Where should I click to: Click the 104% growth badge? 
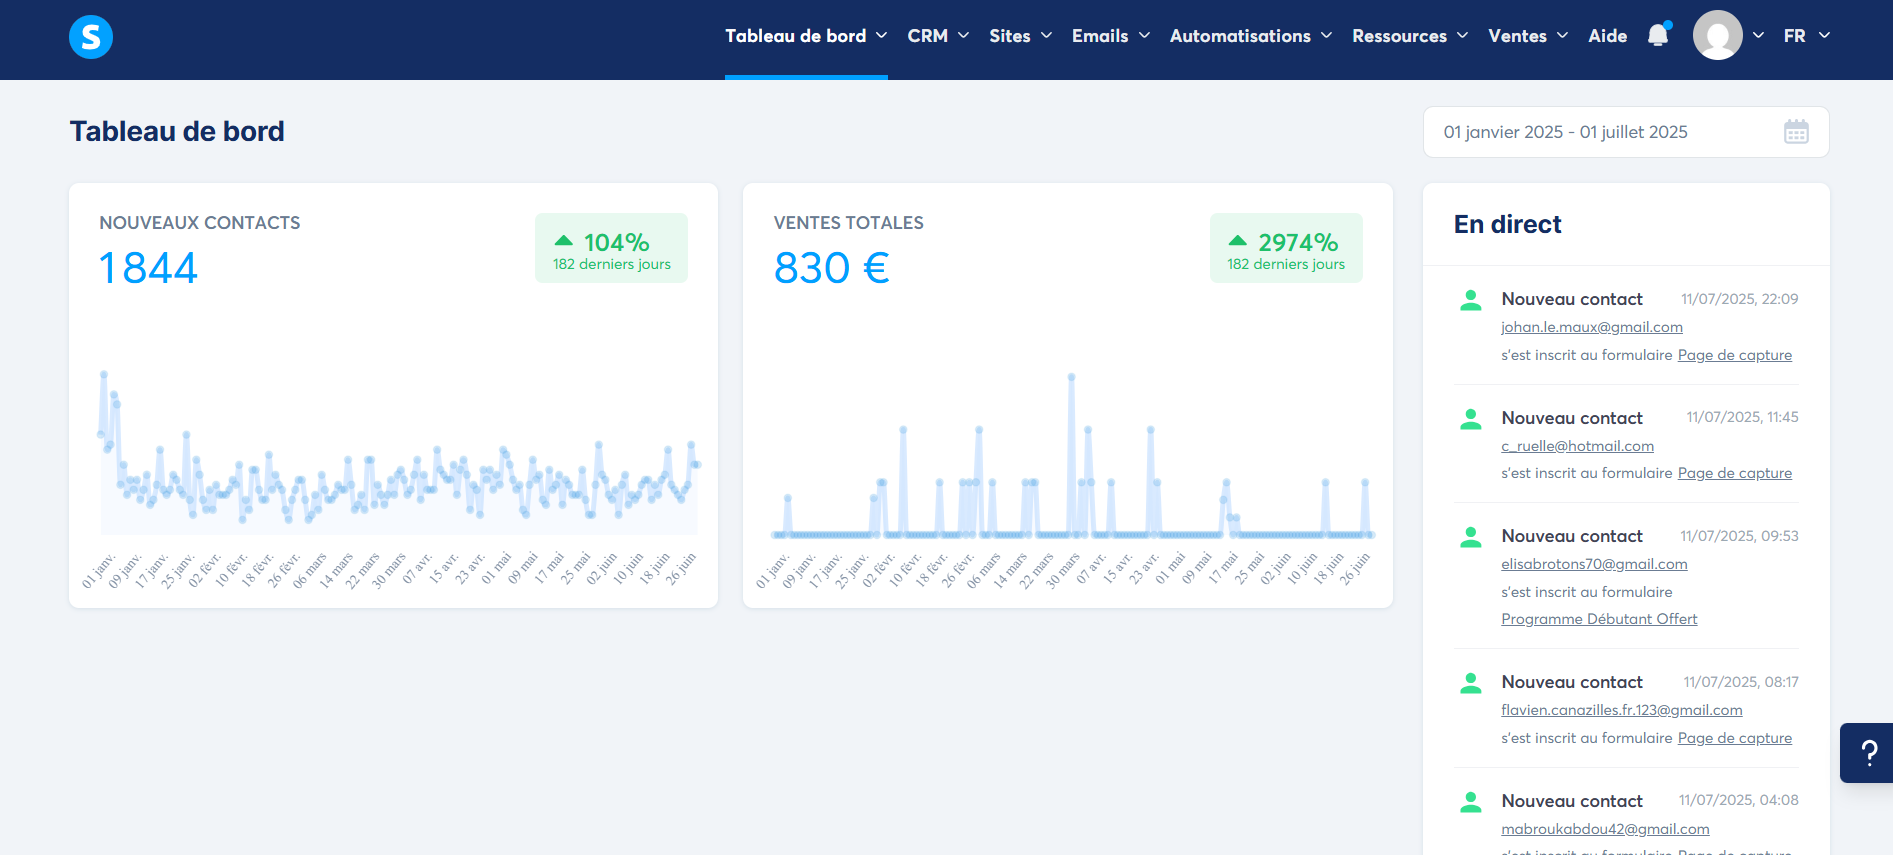(x=611, y=248)
